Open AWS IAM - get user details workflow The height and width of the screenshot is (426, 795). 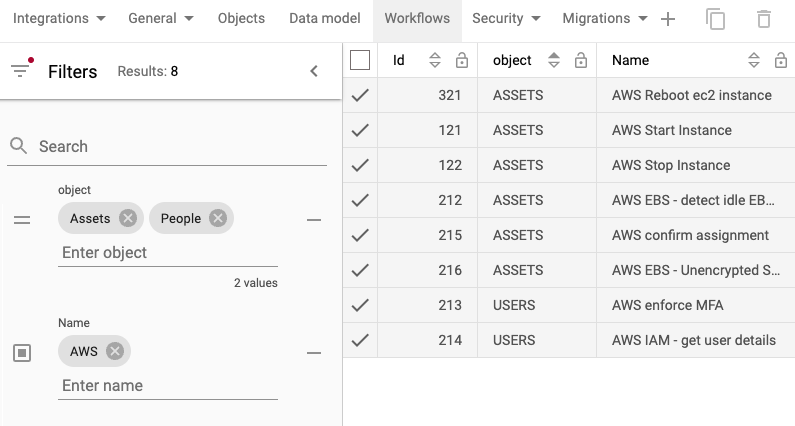tap(694, 340)
